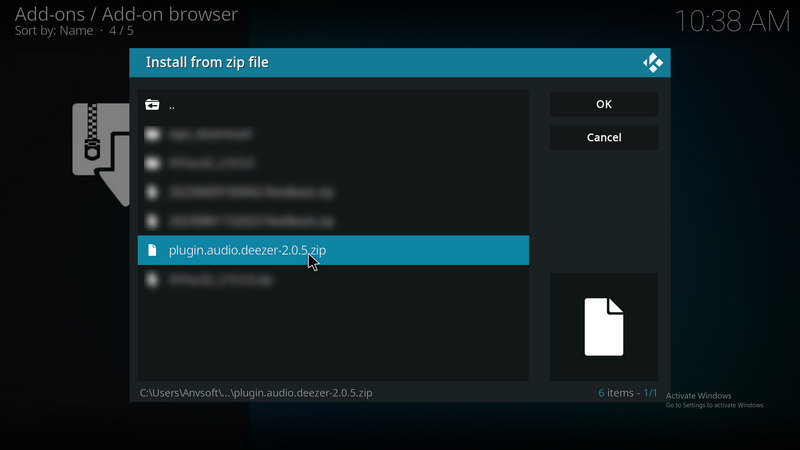The image size is (800, 450).
Task: Select the blurred file name below the folders
Action: [x=251, y=192]
